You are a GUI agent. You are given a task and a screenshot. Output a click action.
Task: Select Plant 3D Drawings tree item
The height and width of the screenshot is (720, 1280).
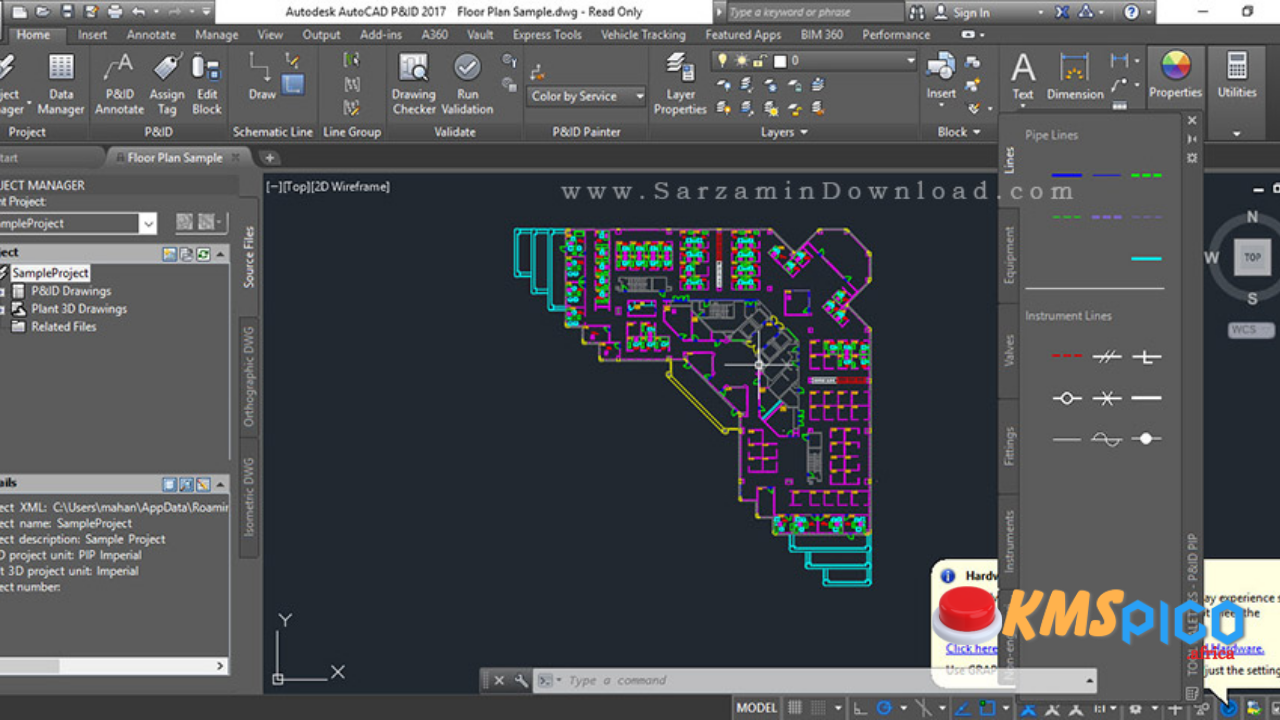78,309
